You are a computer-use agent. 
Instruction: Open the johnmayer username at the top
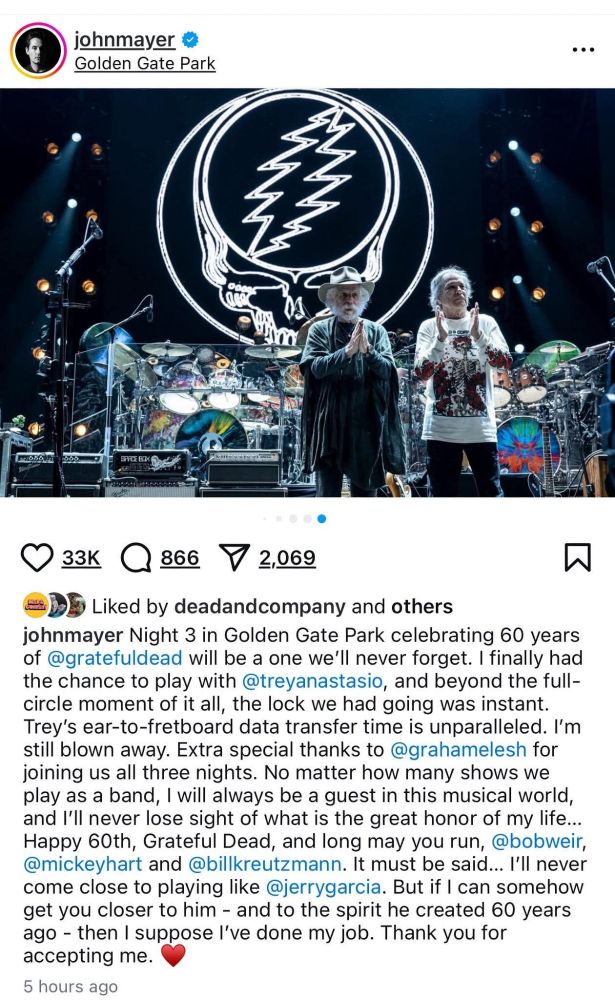pos(124,40)
